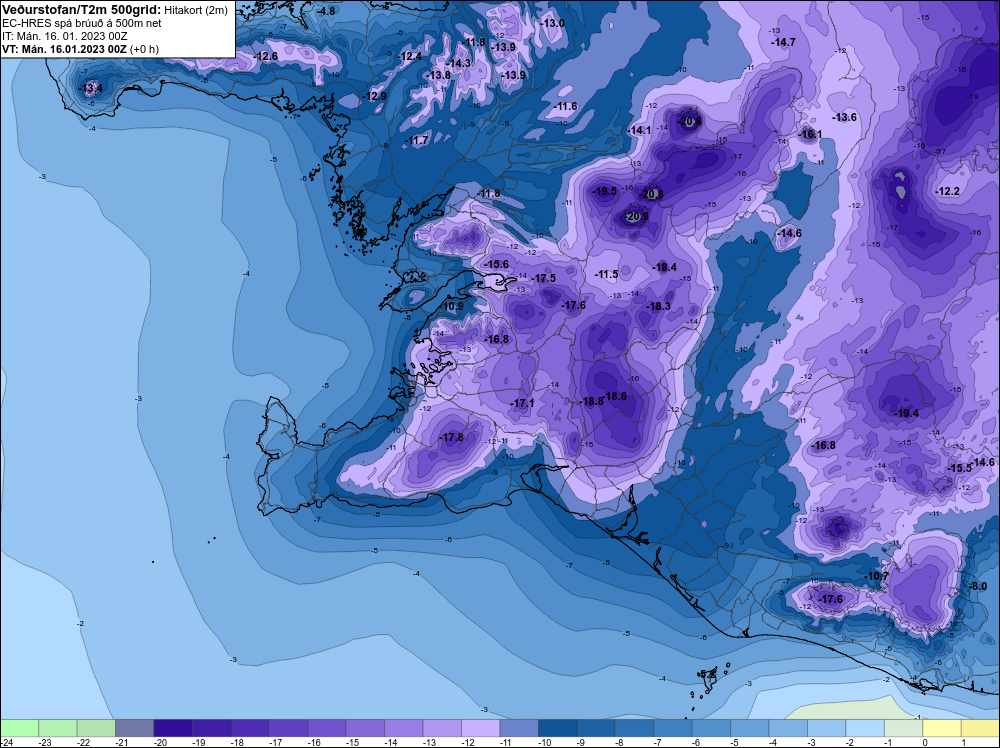The width and height of the screenshot is (1000, 748).
Task: Click the 'Hitakort (2m)' label in the header
Action: tap(196, 10)
